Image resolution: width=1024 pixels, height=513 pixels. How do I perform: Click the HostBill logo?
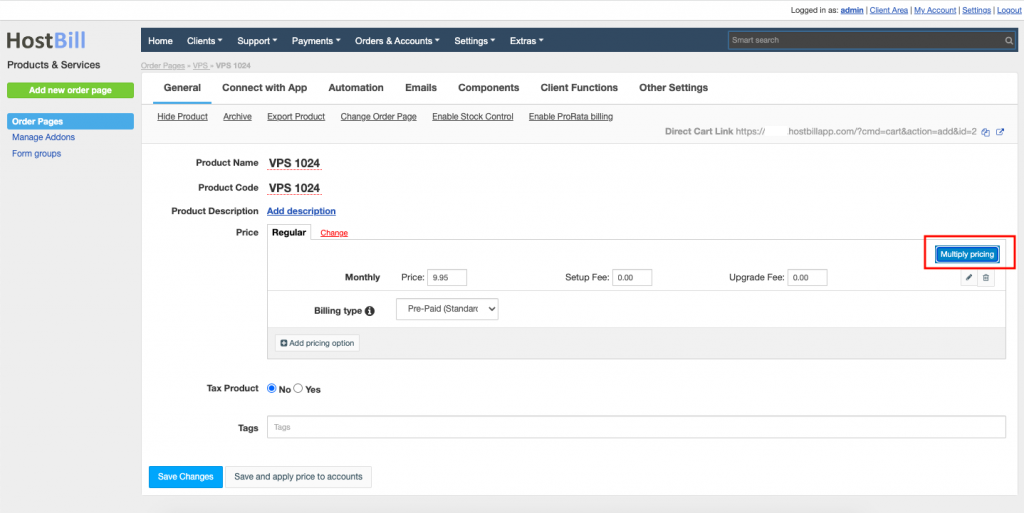tap(46, 40)
